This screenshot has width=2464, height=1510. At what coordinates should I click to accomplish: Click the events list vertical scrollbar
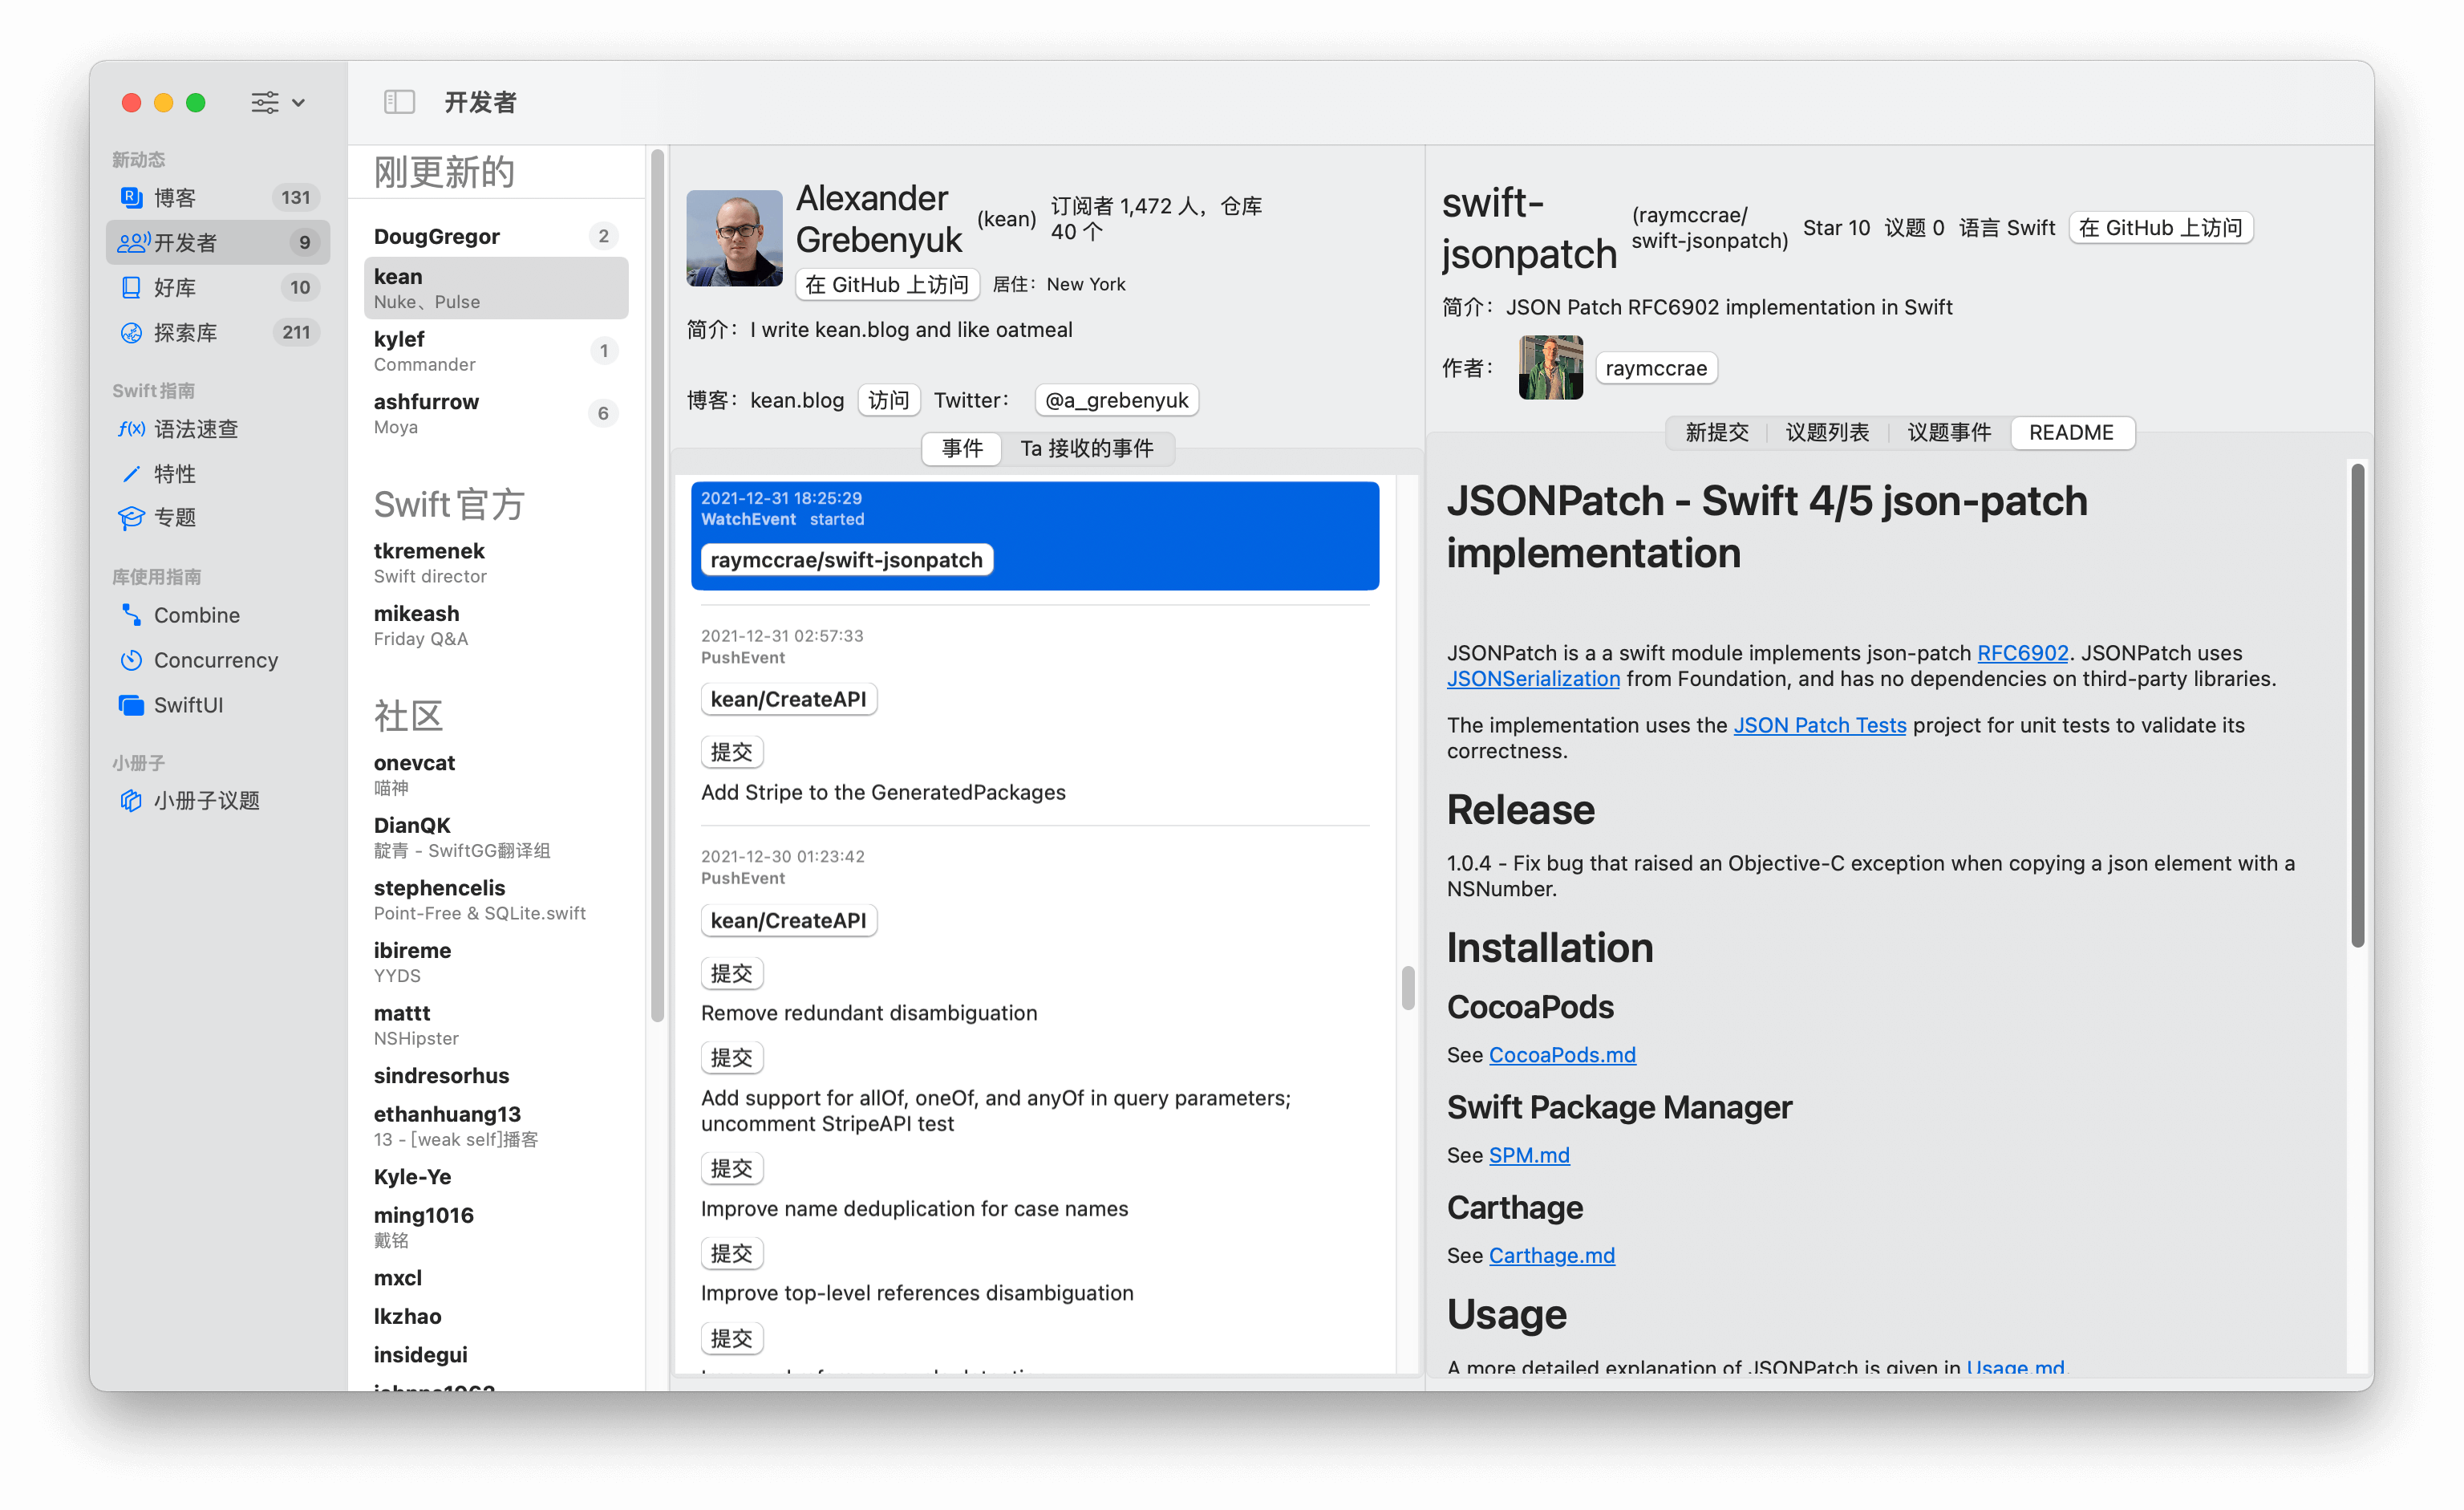1407,987
